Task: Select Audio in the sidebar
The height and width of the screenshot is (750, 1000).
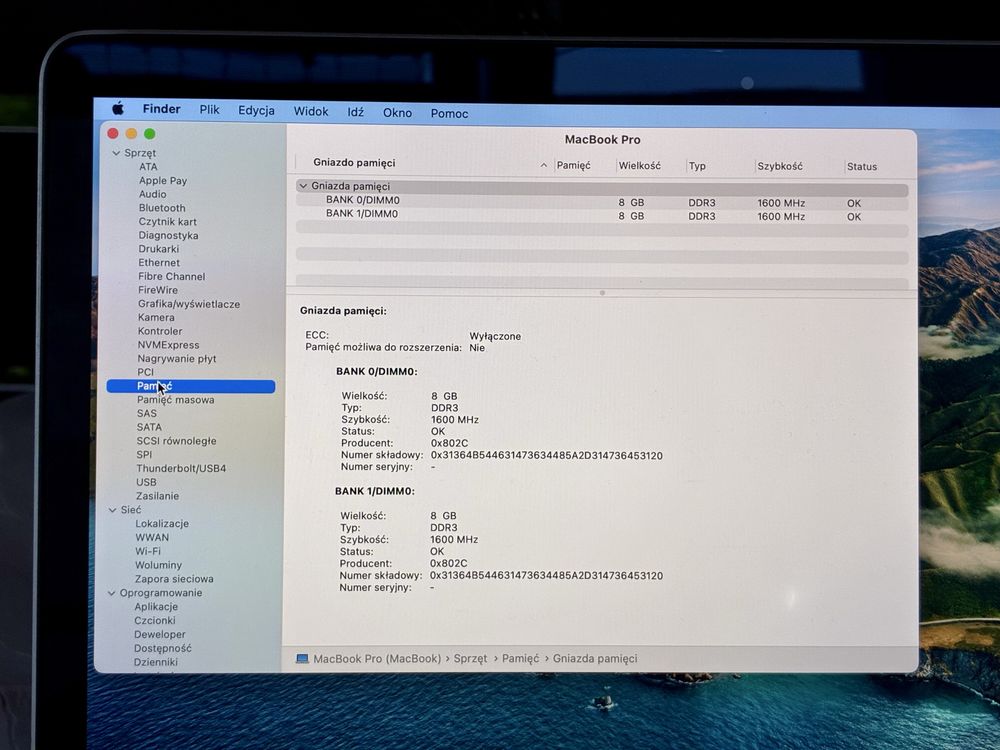Action: pyautogui.click(x=152, y=194)
